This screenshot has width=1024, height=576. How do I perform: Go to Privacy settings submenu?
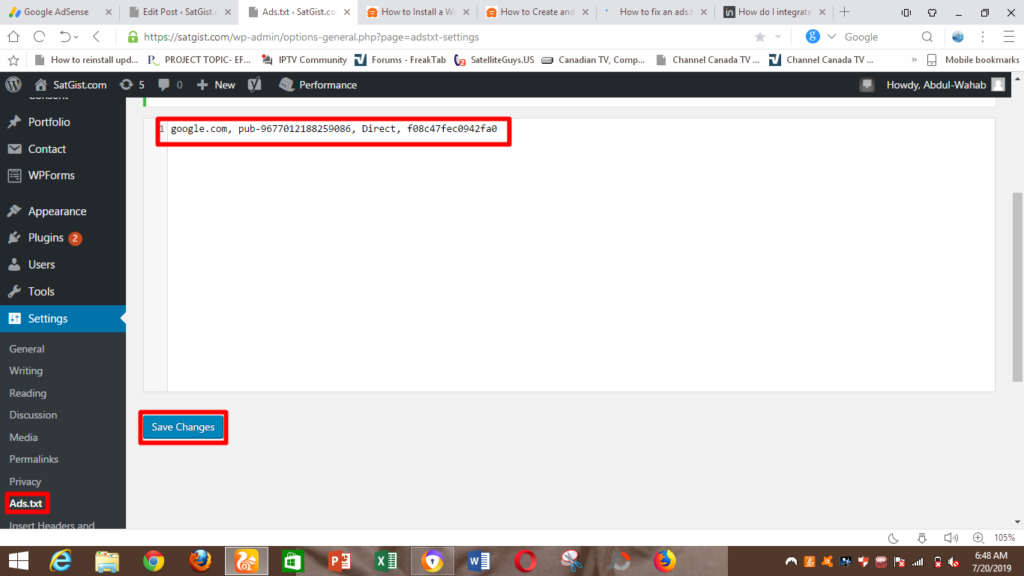point(25,481)
